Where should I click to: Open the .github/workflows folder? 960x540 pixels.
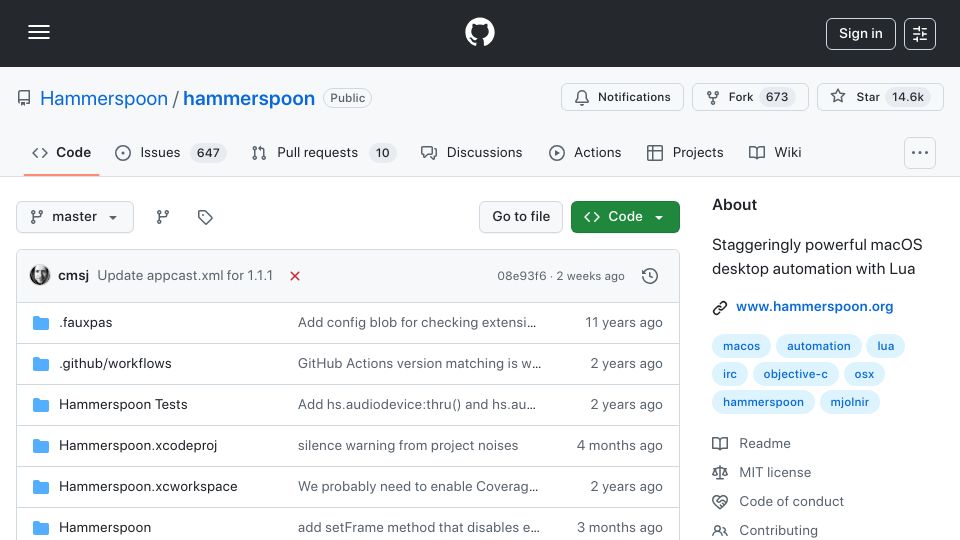pyautogui.click(x=115, y=364)
